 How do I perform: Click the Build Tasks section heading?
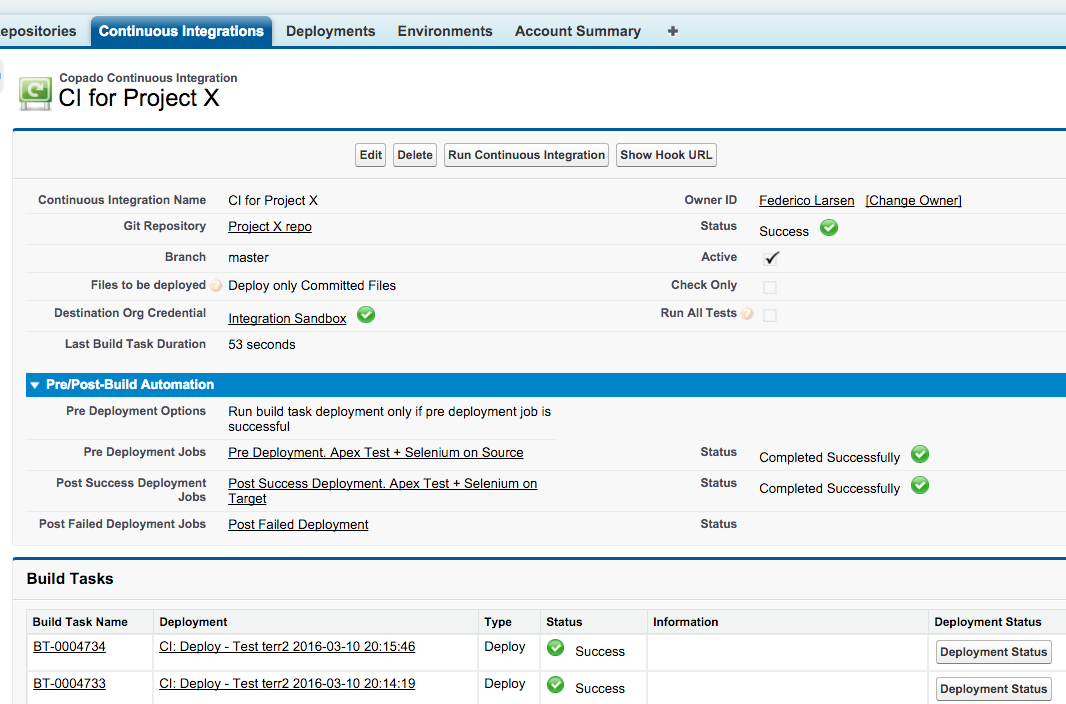coord(70,579)
